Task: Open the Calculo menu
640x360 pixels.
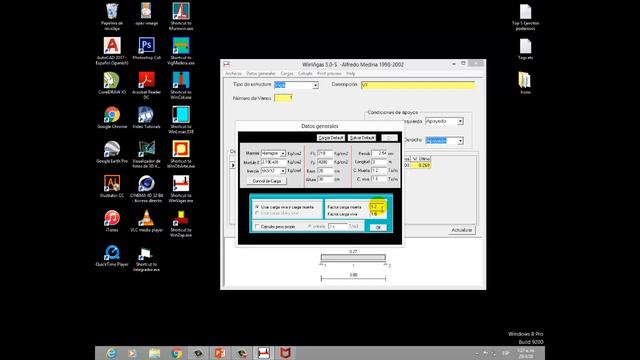Action: pos(305,73)
